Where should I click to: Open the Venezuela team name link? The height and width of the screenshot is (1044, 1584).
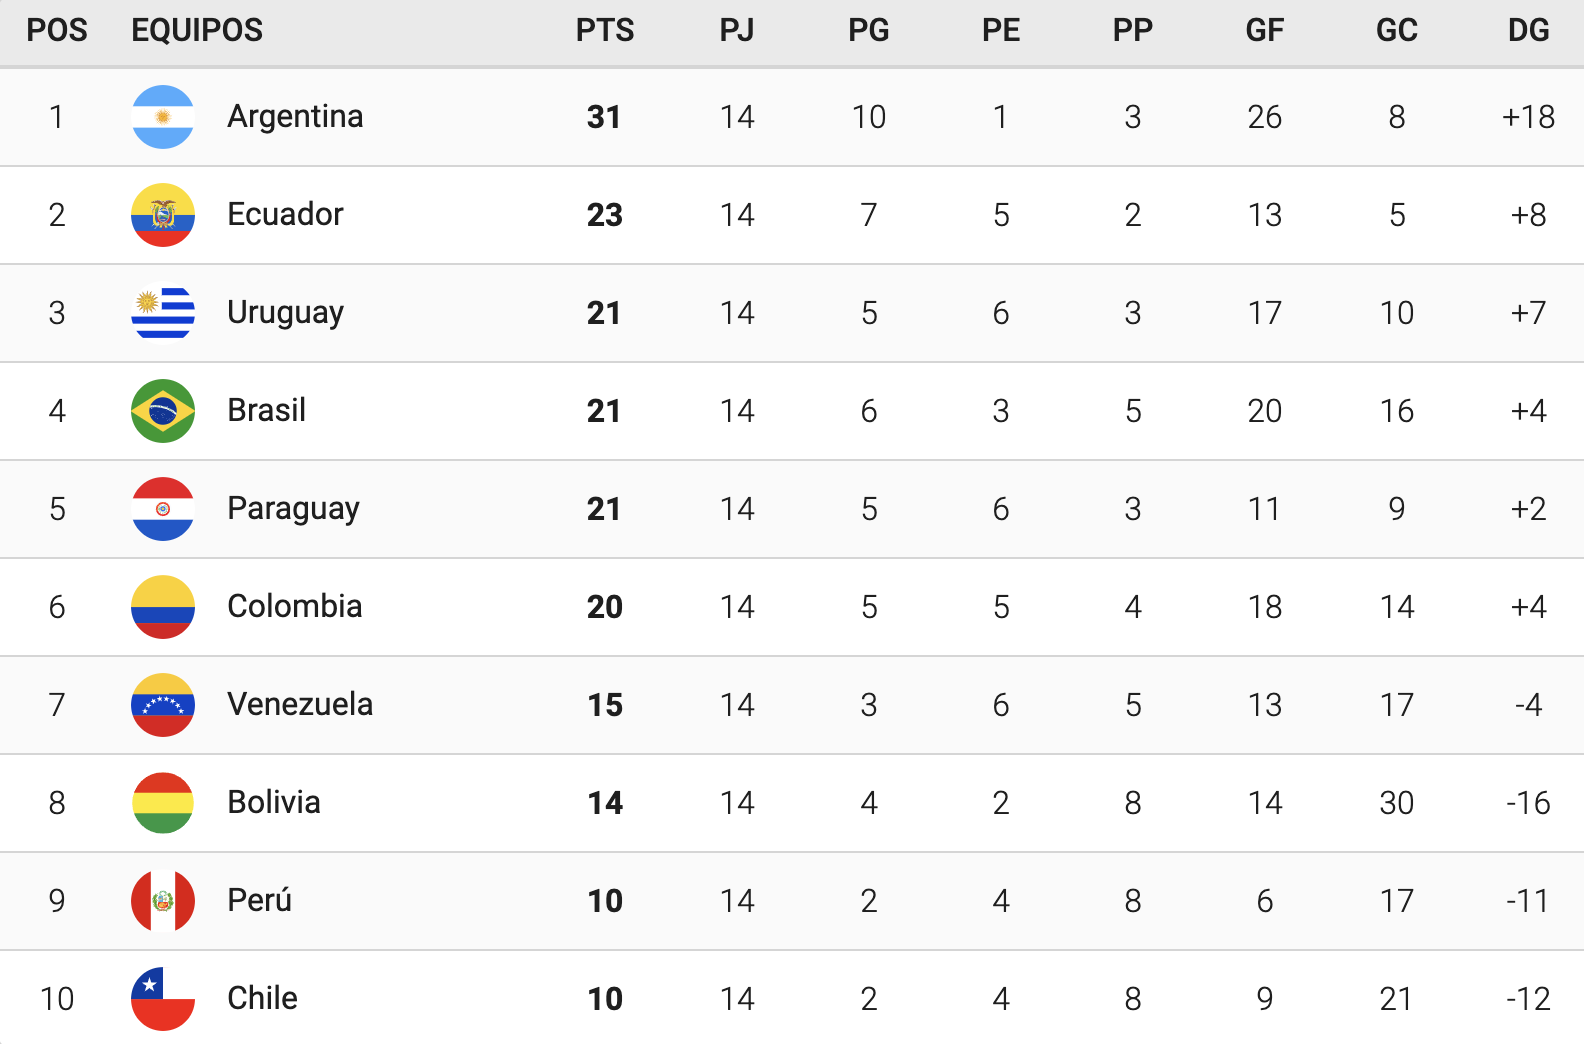coord(300,704)
